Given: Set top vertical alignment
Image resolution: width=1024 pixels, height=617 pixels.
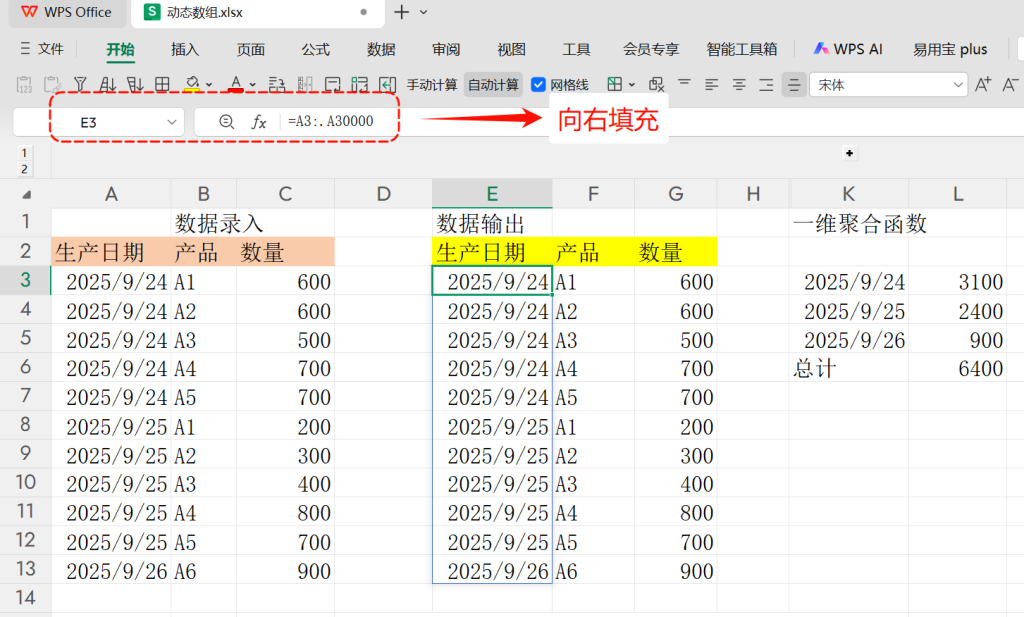Looking at the screenshot, I should point(684,84).
